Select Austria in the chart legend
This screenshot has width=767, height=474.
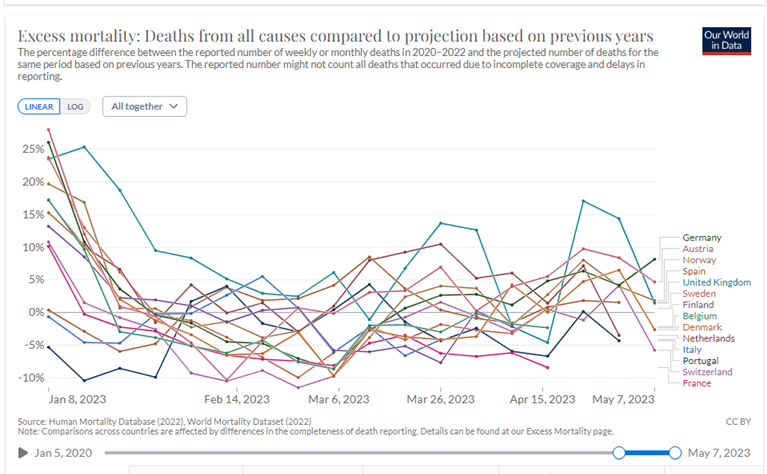[x=700, y=248]
